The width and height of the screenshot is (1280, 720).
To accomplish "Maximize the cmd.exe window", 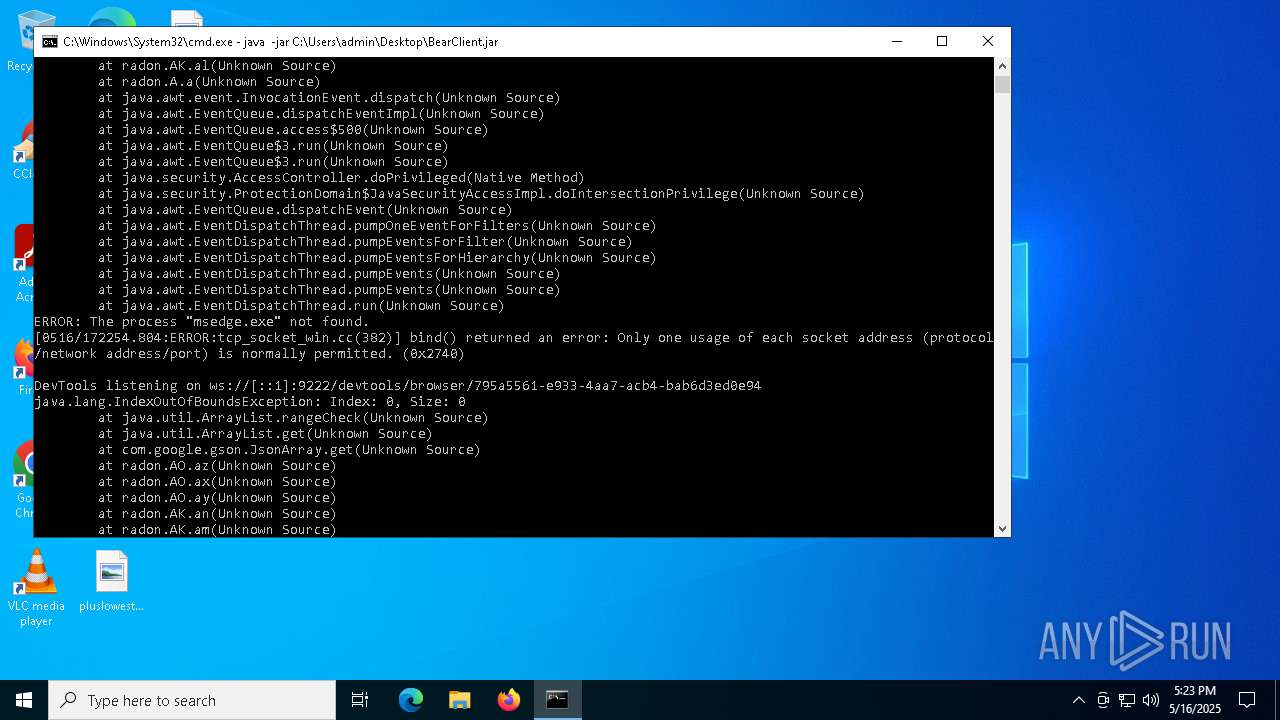I will (942, 41).
